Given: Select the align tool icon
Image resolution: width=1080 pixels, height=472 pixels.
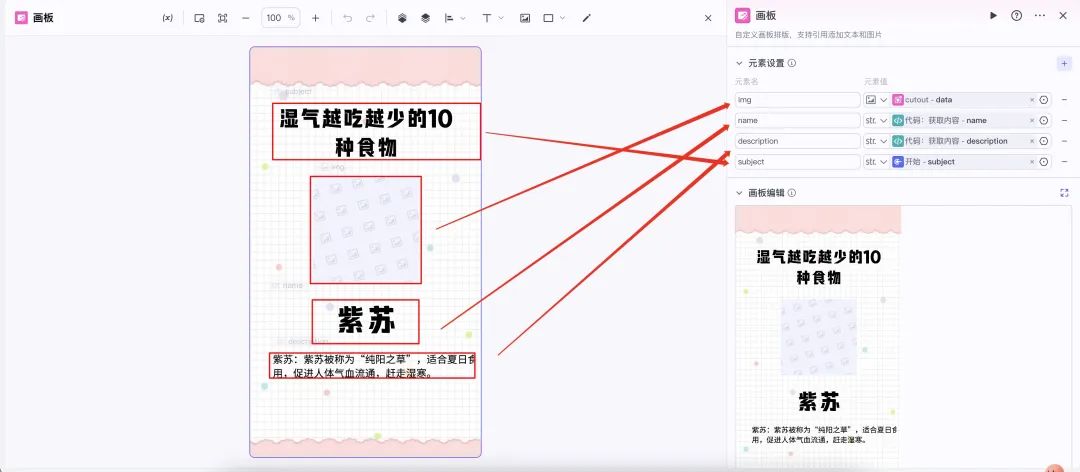Looking at the screenshot, I should (449, 18).
